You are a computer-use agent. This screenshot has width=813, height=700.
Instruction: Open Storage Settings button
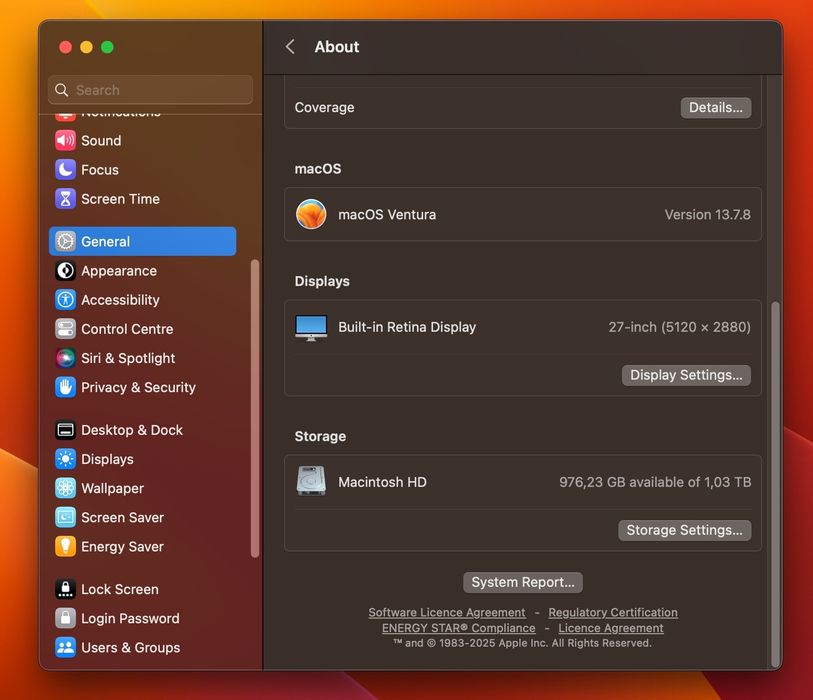[x=684, y=530]
